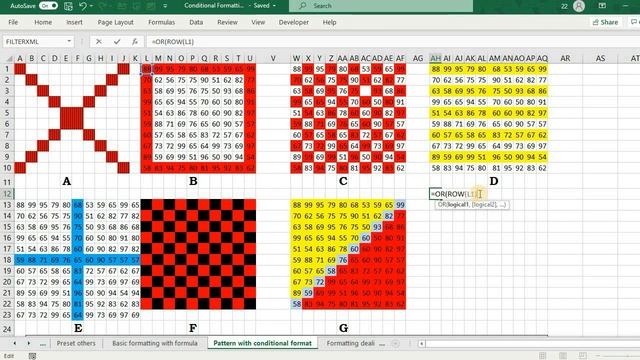Switch to Page Layout view icon
Viewport: 640px width, 360px height.
coord(562,356)
